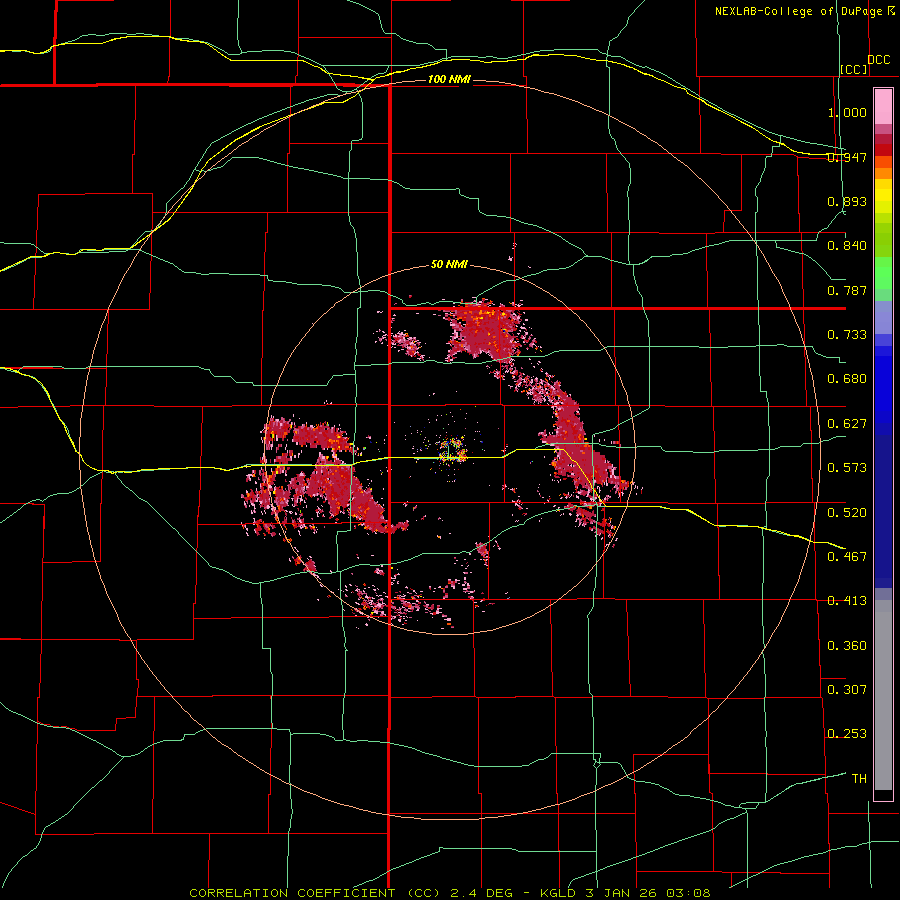Click the [CC] units label
This screenshot has width=900, height=900.
pos(854,69)
